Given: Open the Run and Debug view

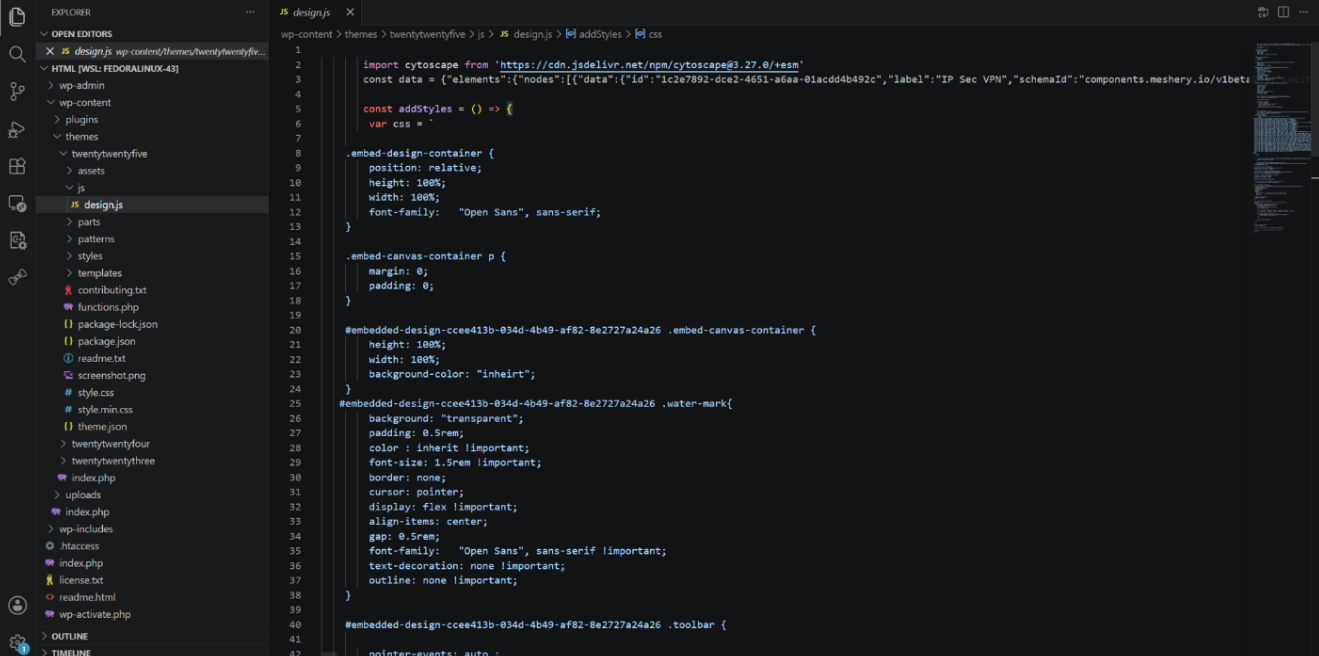Looking at the screenshot, I should (x=17, y=129).
